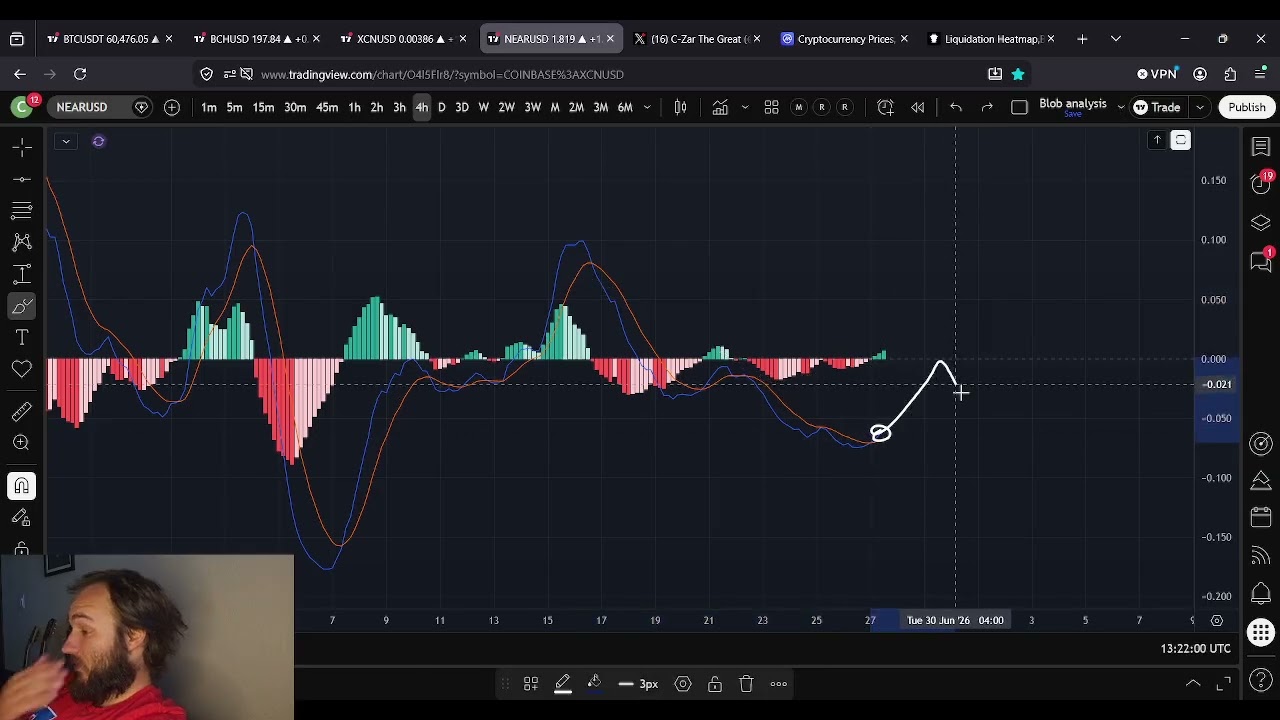
Task: Select the brush drawing tool
Action: pos(22,306)
